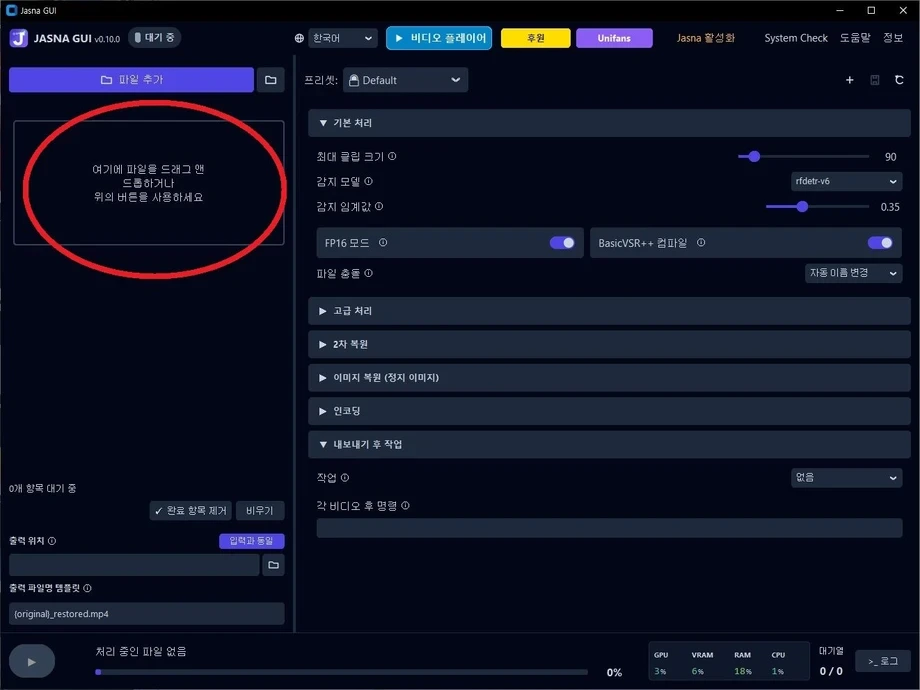Click the file drag-and-drop area
This screenshot has height=690, width=920.
(148, 183)
